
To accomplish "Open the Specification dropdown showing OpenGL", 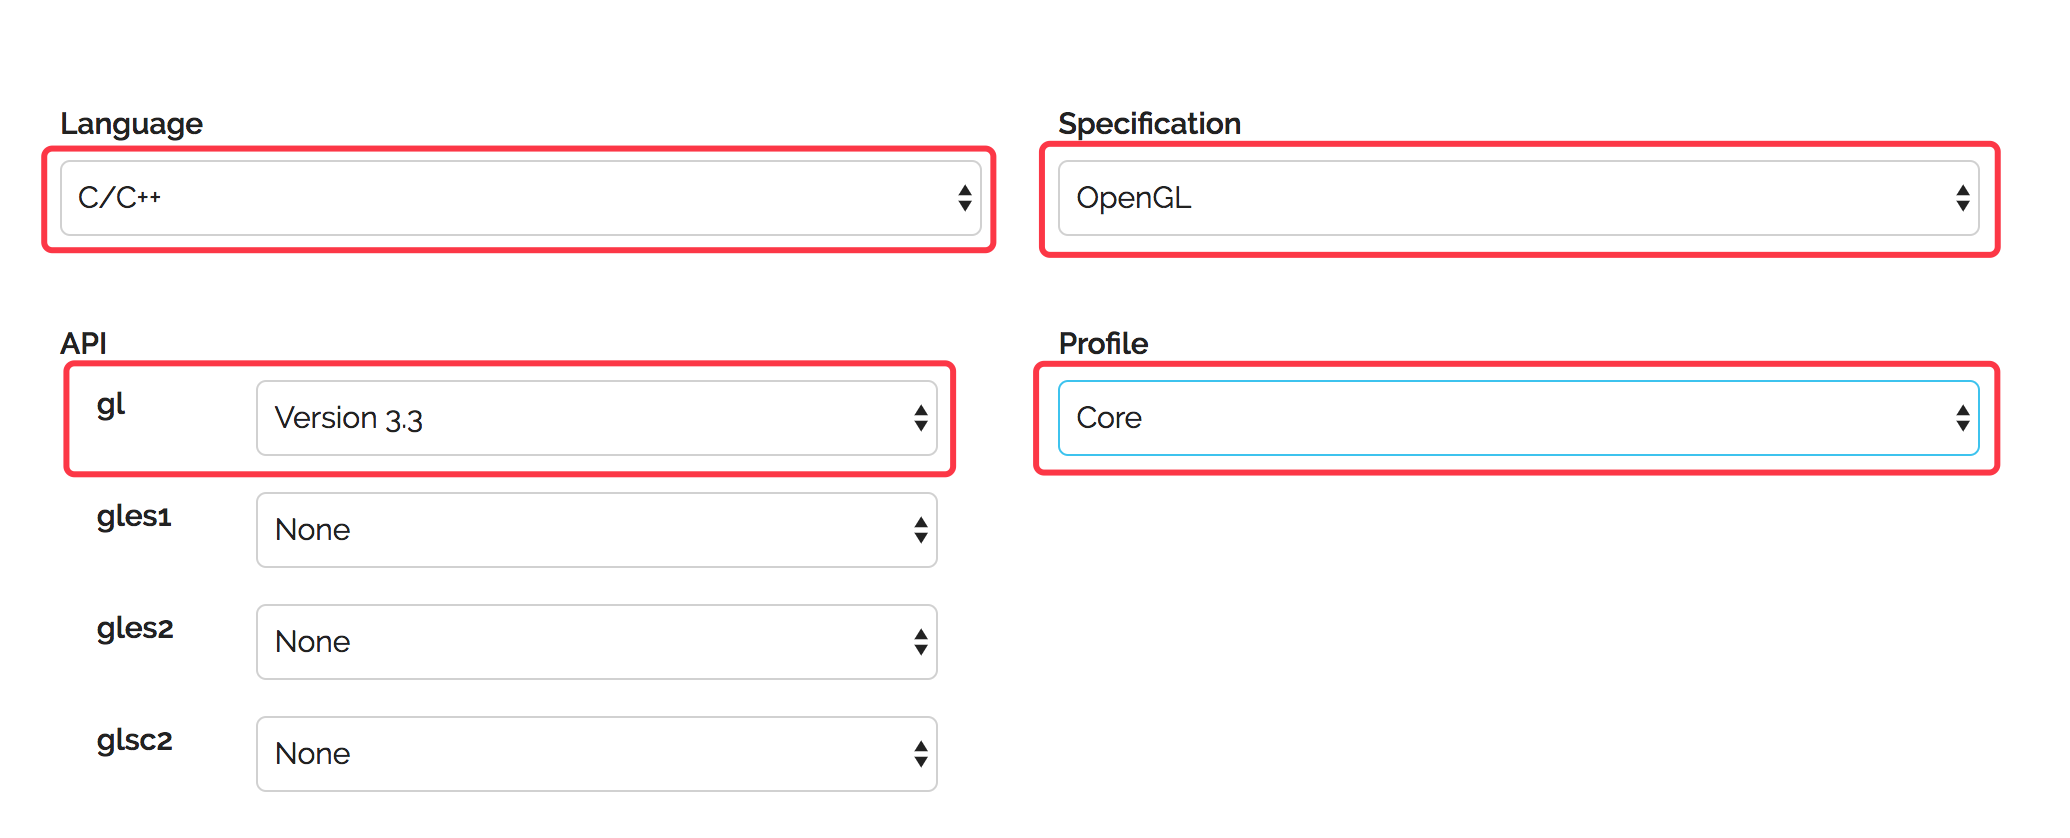I will (1518, 198).
